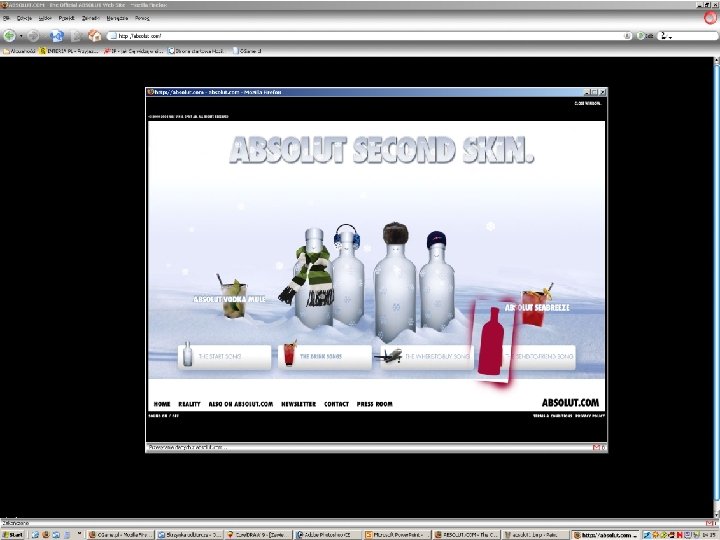This screenshot has height=540, width=720.
Task: Click the search box at the toolbar's right end
Action: [688, 36]
